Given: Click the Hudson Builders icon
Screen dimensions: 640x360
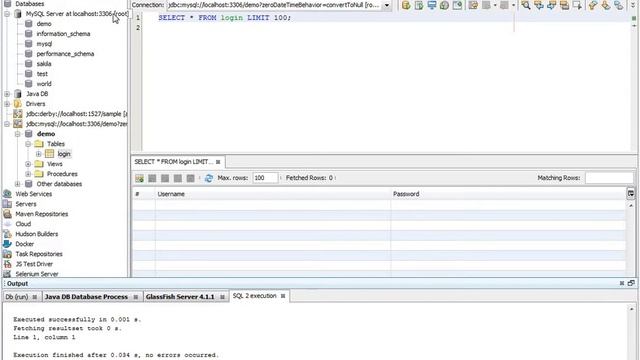Looking at the screenshot, I should pos(7,234).
